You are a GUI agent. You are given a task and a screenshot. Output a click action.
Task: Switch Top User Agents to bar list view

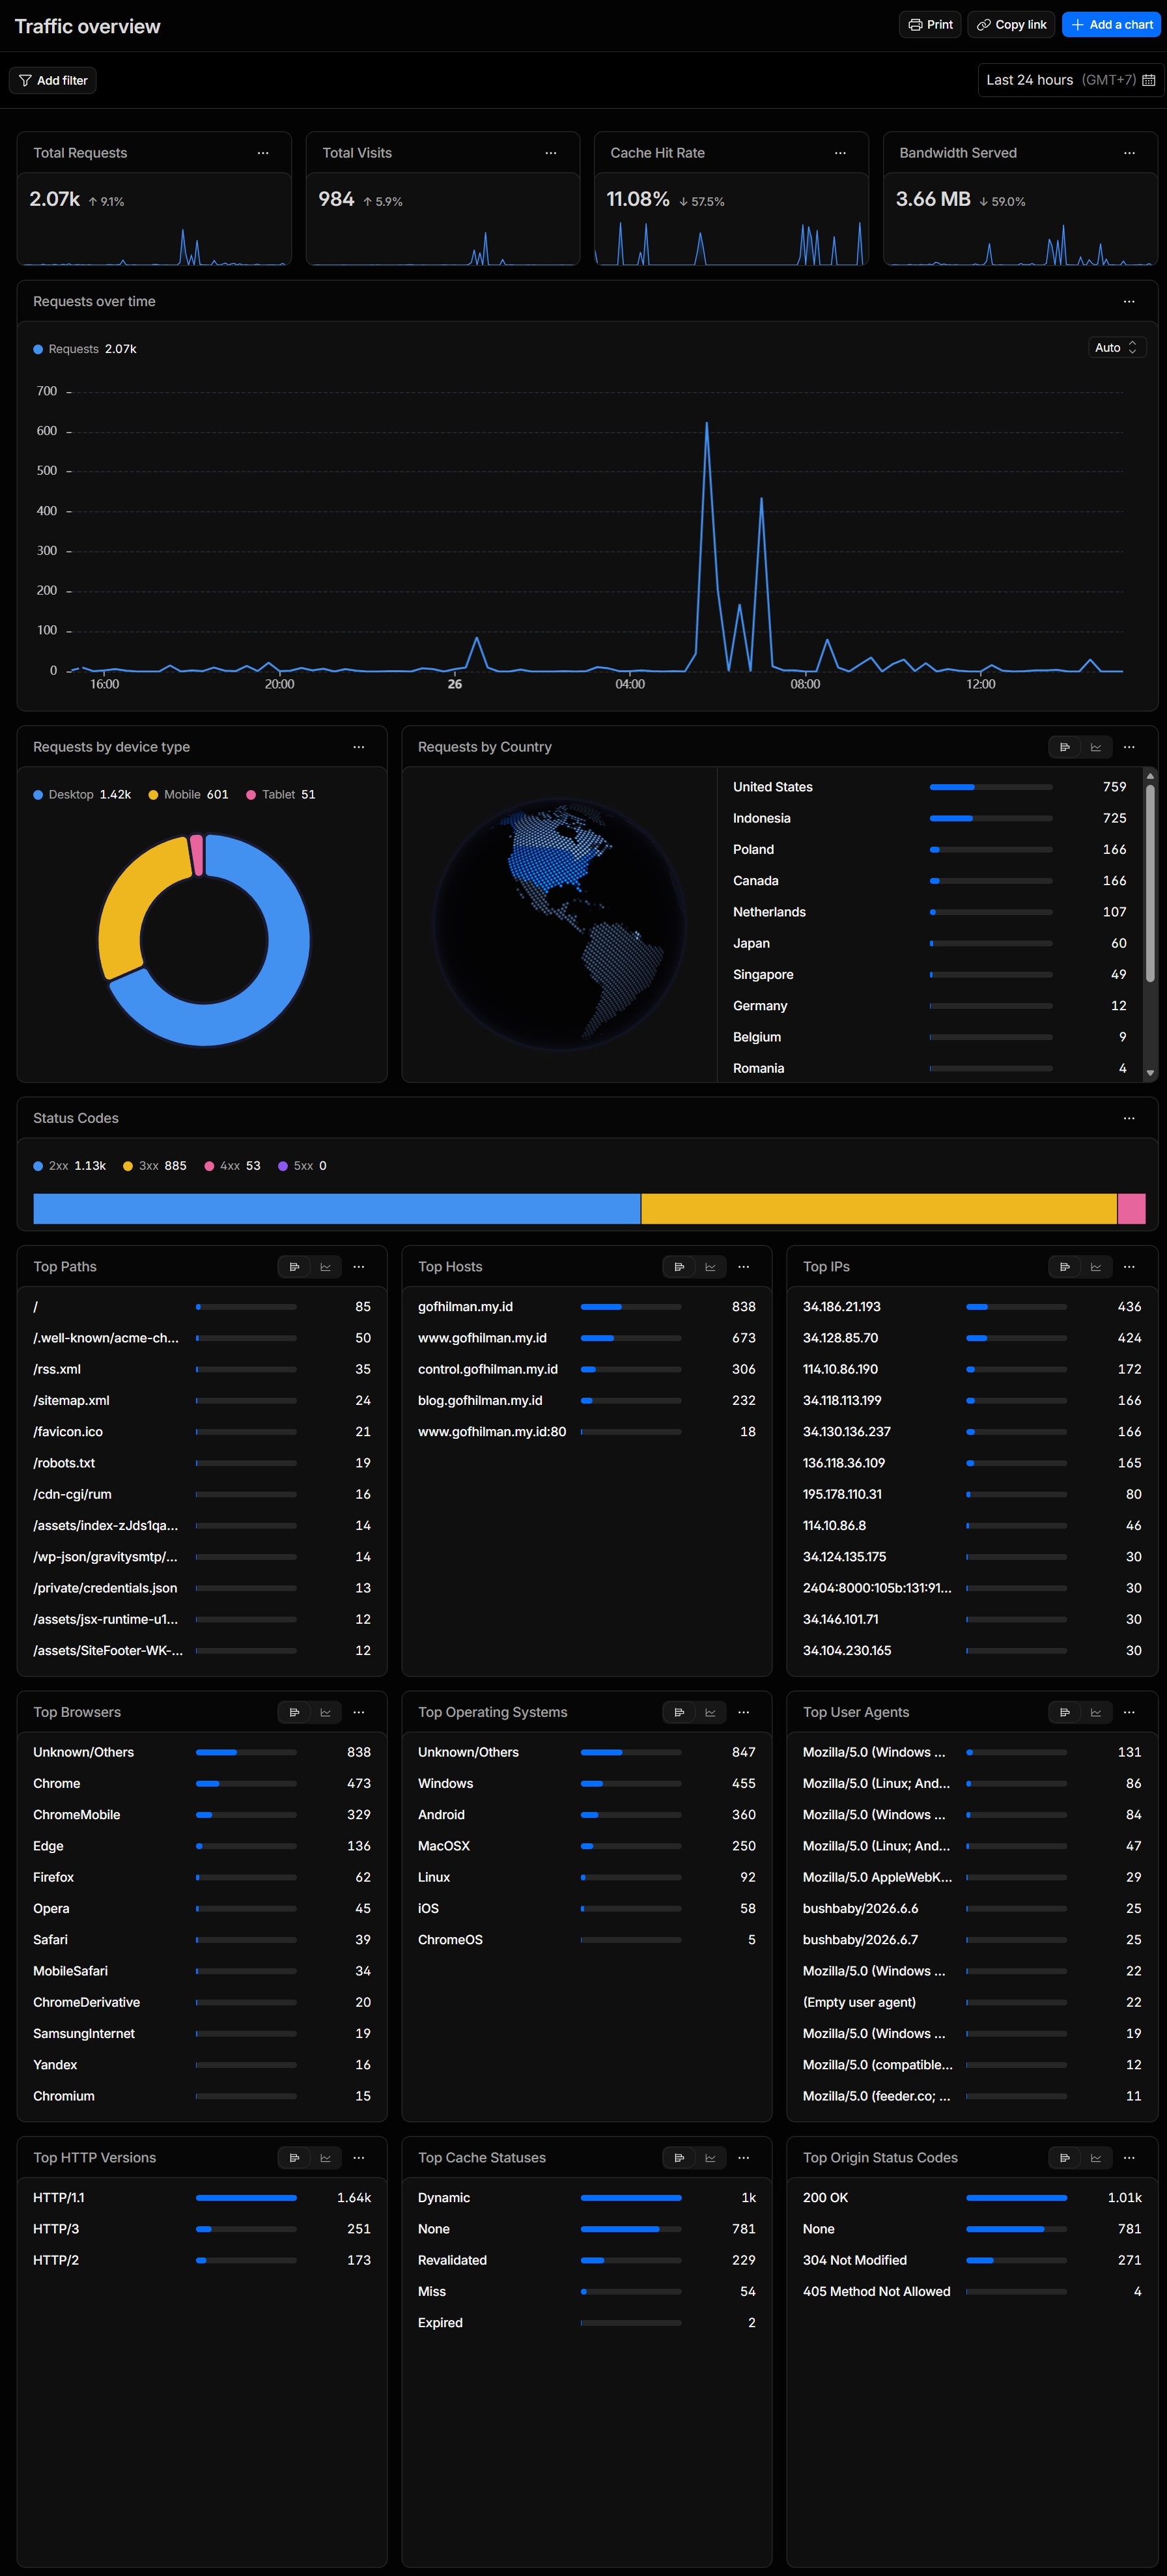(1064, 1712)
